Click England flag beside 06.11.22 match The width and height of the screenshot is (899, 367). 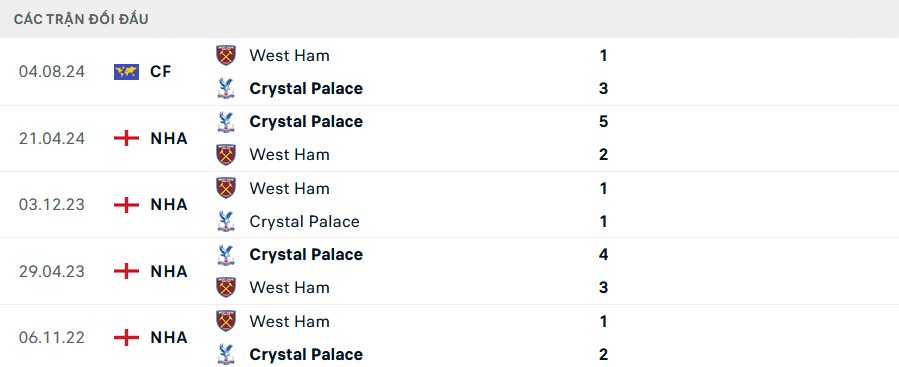(x=126, y=338)
